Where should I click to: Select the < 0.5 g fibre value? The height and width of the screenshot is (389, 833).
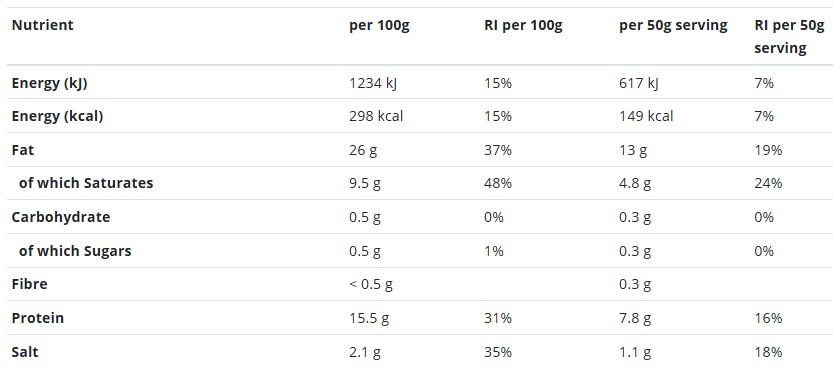[x=371, y=285]
